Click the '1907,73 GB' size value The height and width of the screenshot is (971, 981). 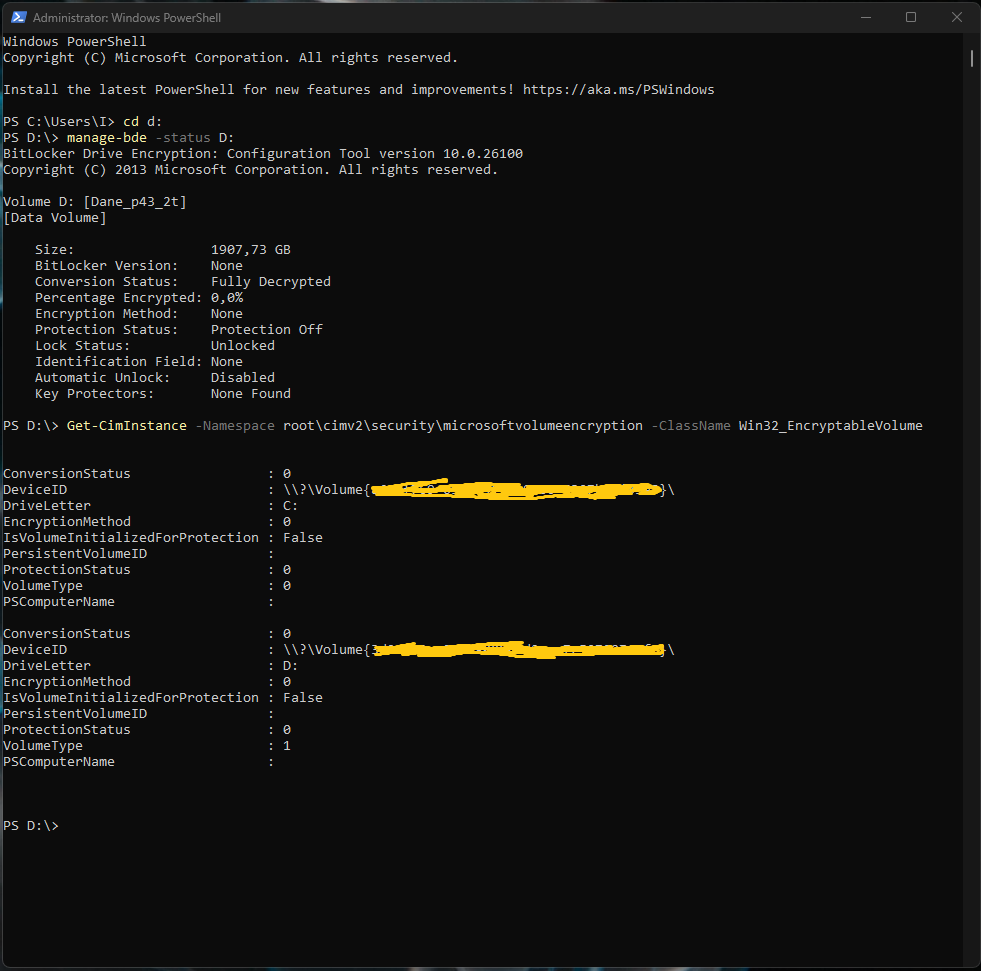(250, 250)
